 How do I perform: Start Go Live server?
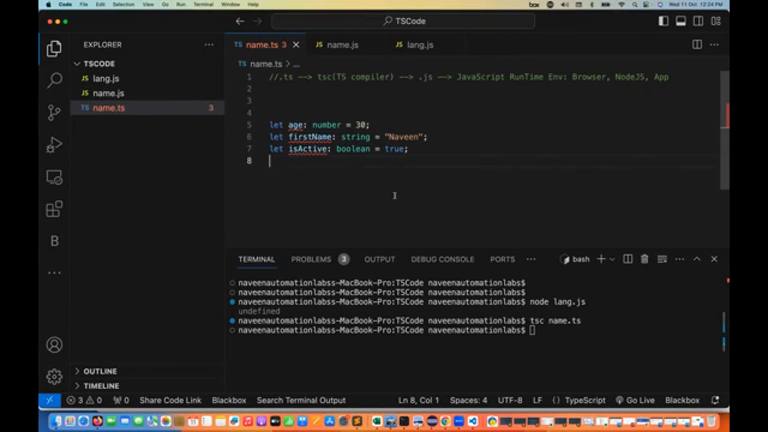coord(635,400)
